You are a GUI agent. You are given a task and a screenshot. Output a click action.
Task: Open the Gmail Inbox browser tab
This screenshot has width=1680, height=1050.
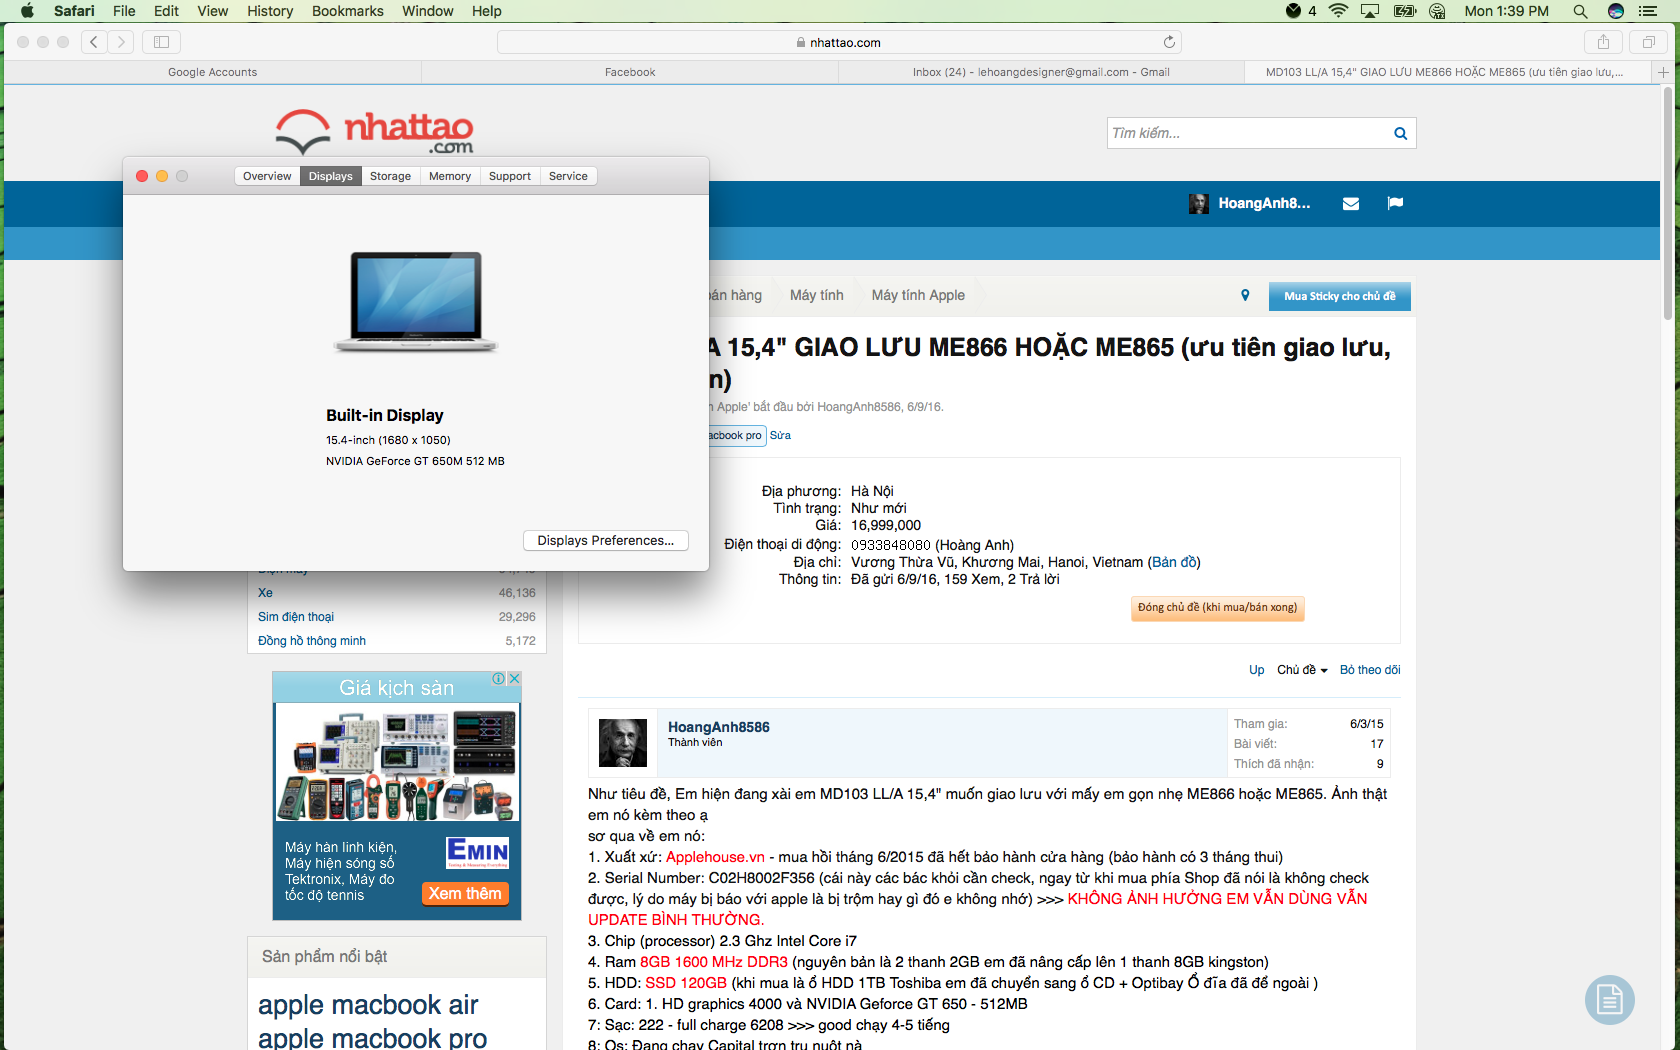tap(1040, 72)
